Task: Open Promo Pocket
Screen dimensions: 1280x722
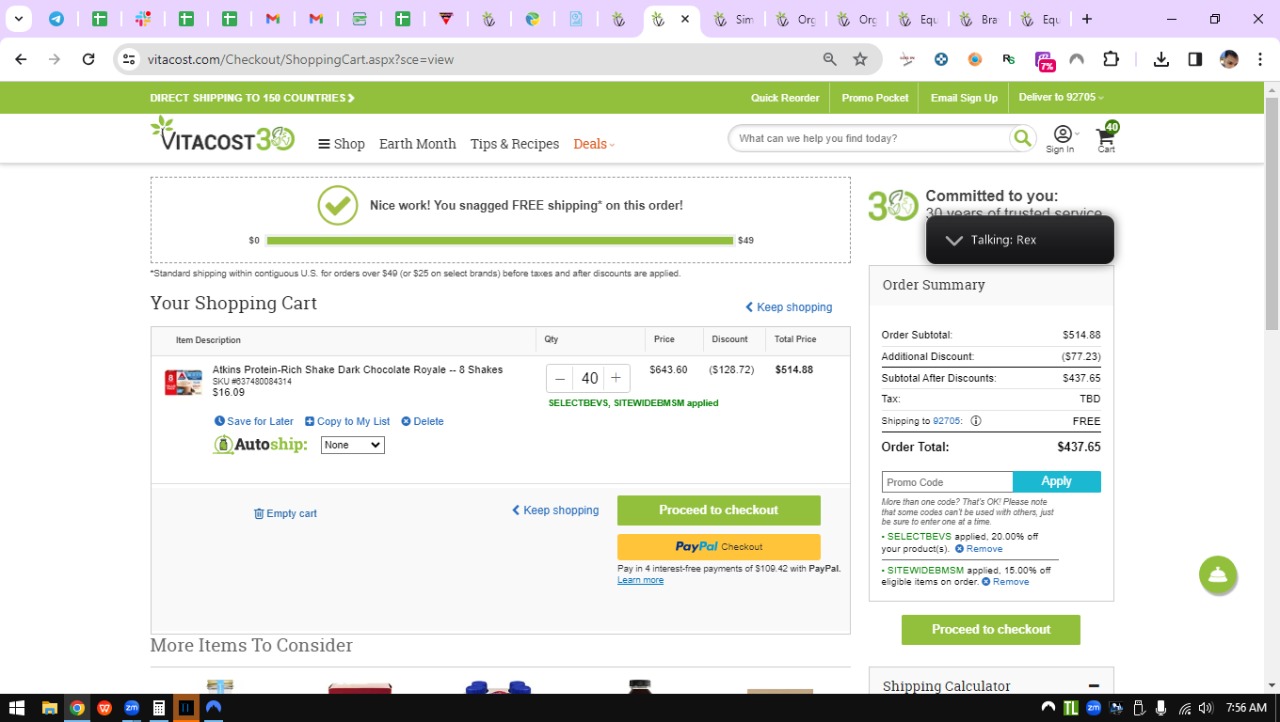Action: pyautogui.click(x=875, y=98)
